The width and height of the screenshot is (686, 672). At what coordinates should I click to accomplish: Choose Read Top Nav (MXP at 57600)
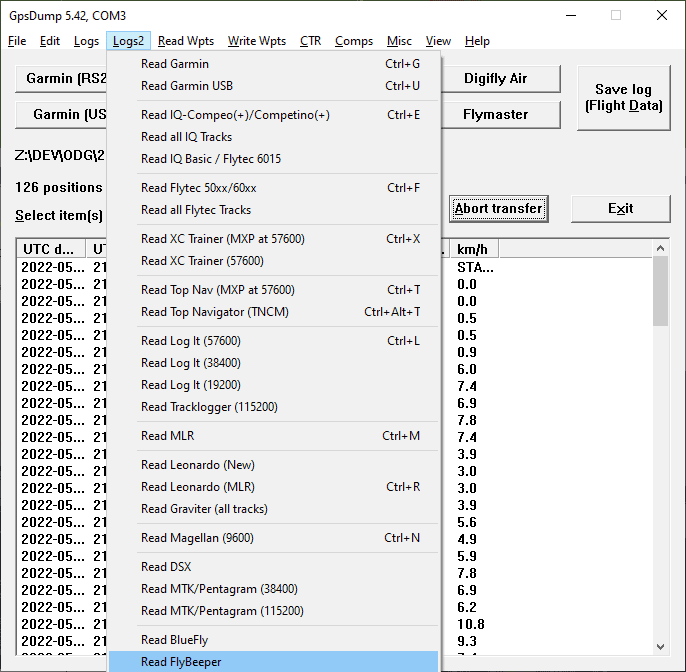[273, 290]
